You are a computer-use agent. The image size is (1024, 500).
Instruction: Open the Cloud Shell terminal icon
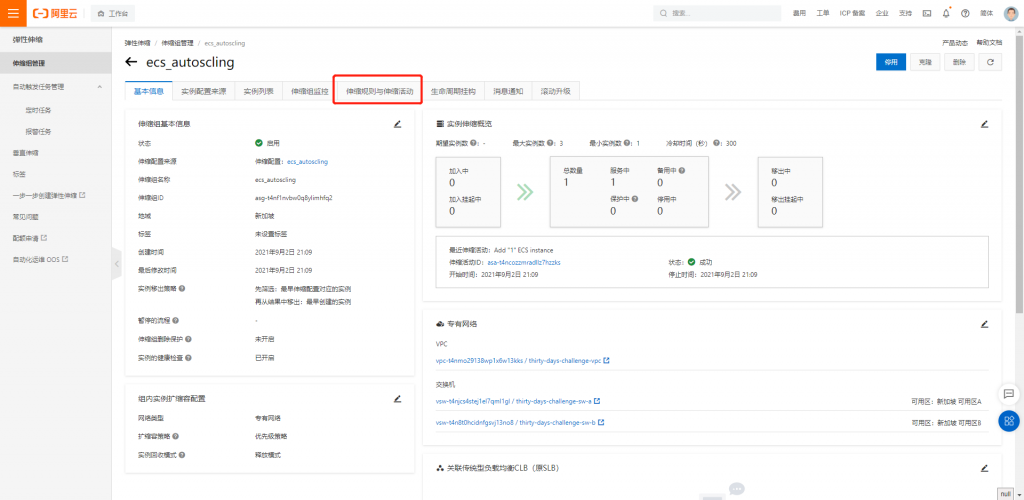pos(927,13)
